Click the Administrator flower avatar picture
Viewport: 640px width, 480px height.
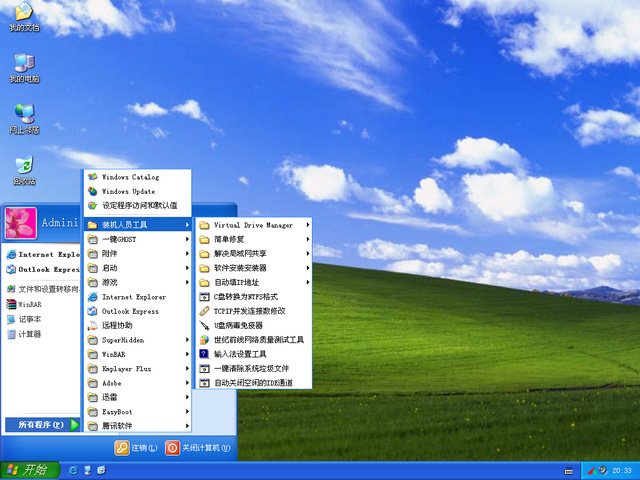pyautogui.click(x=20, y=223)
